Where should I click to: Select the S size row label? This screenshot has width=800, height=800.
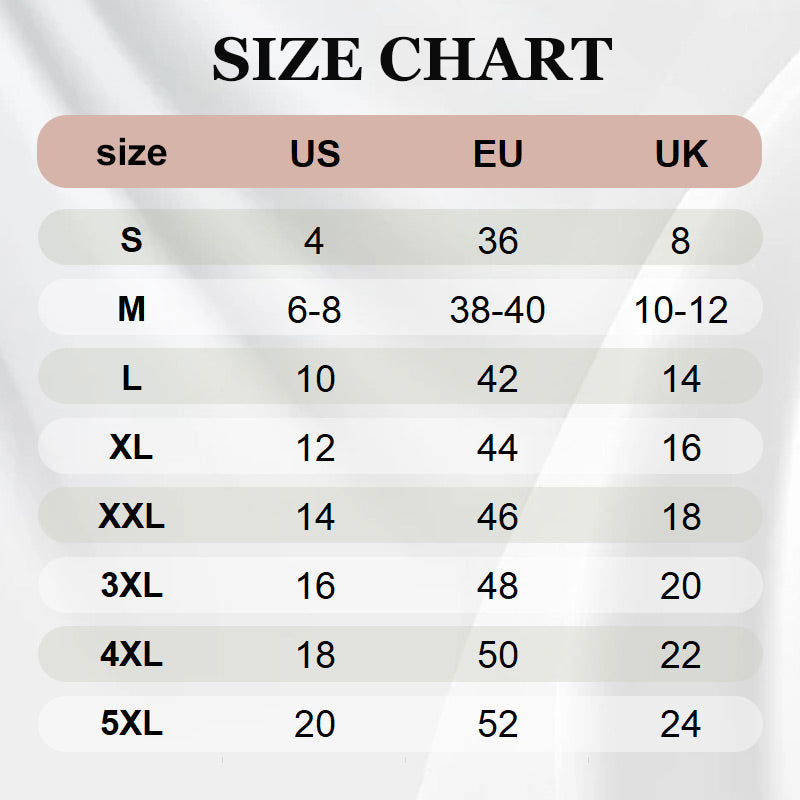pos(131,240)
